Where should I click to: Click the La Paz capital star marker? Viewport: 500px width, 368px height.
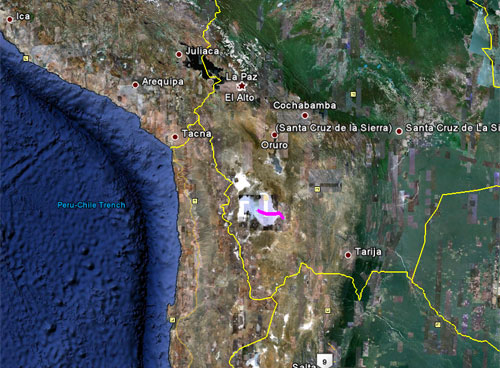tap(241, 86)
